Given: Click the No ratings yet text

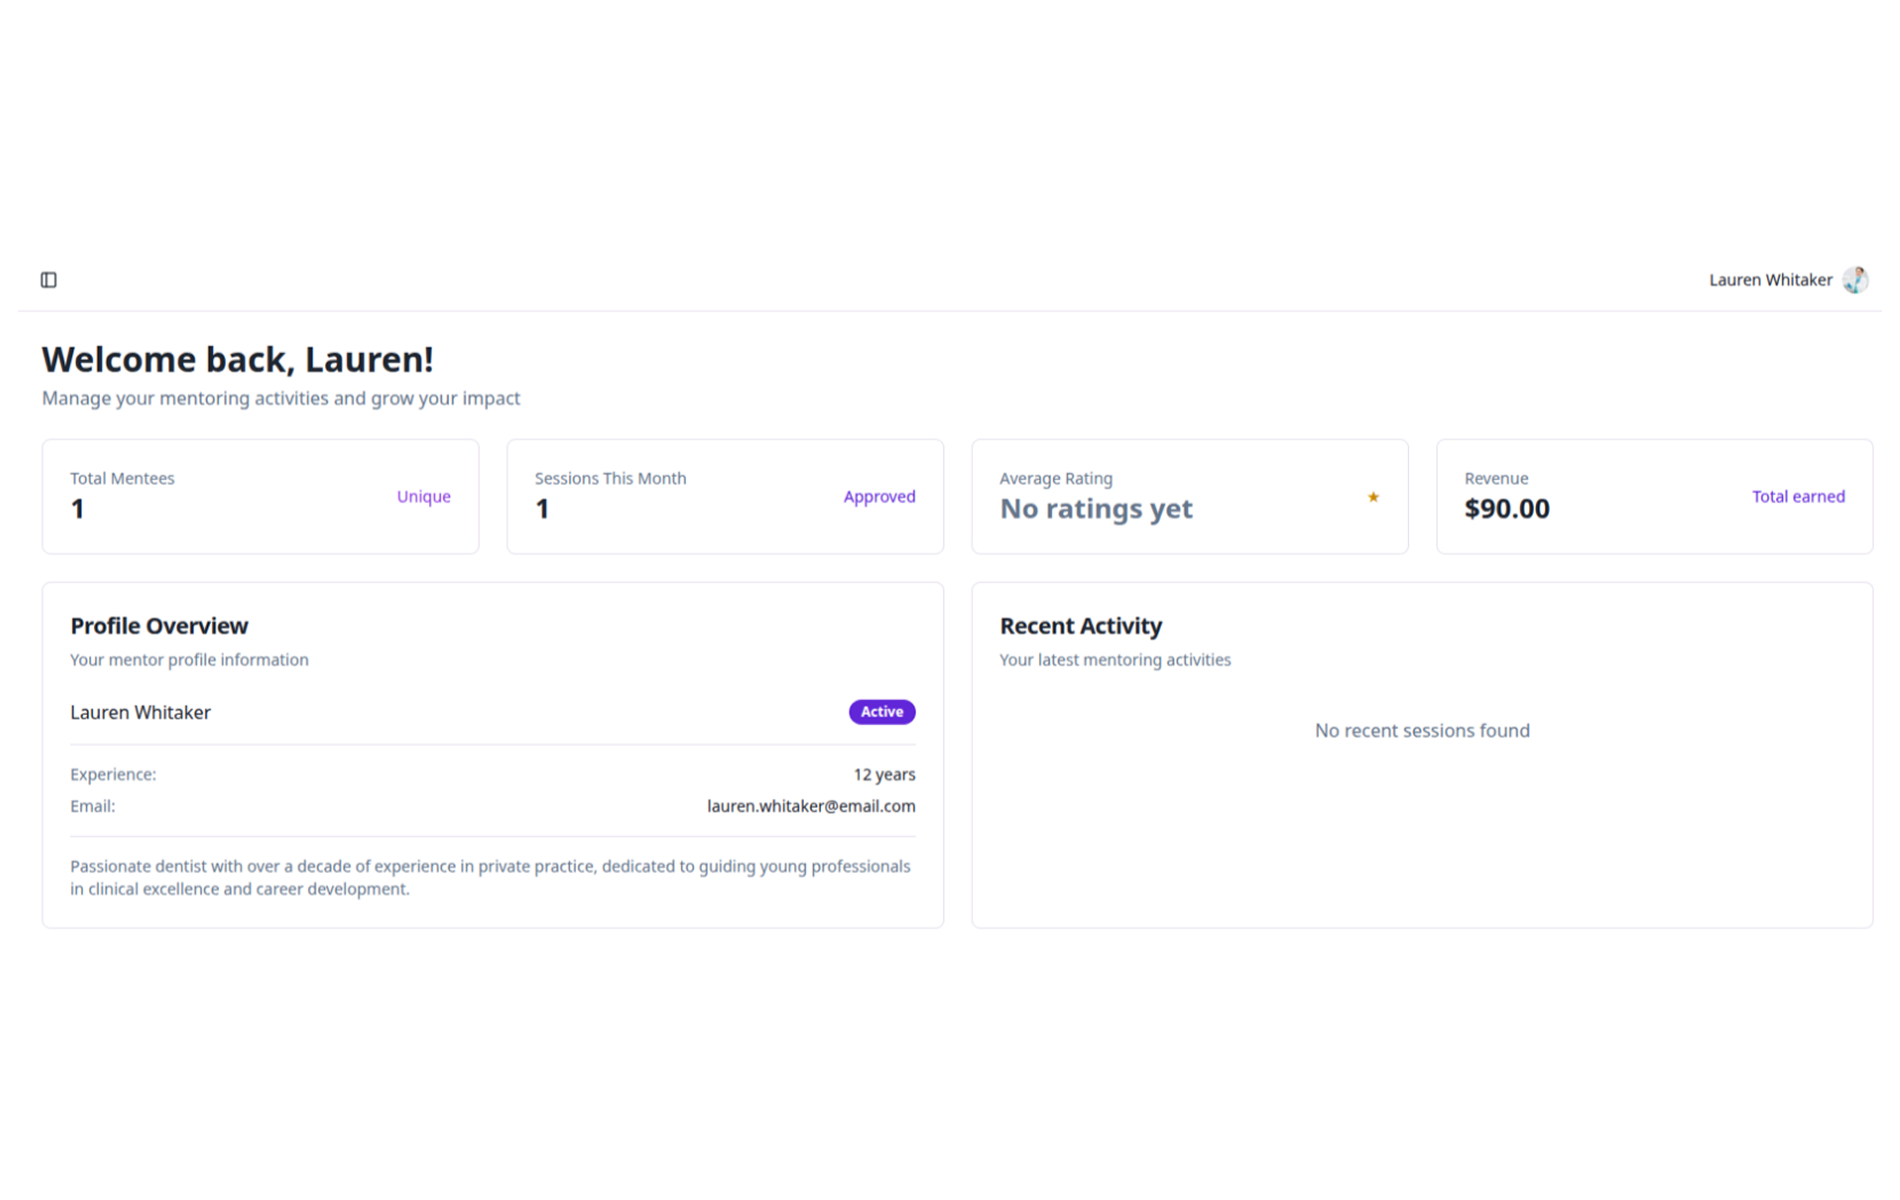Looking at the screenshot, I should tap(1096, 509).
